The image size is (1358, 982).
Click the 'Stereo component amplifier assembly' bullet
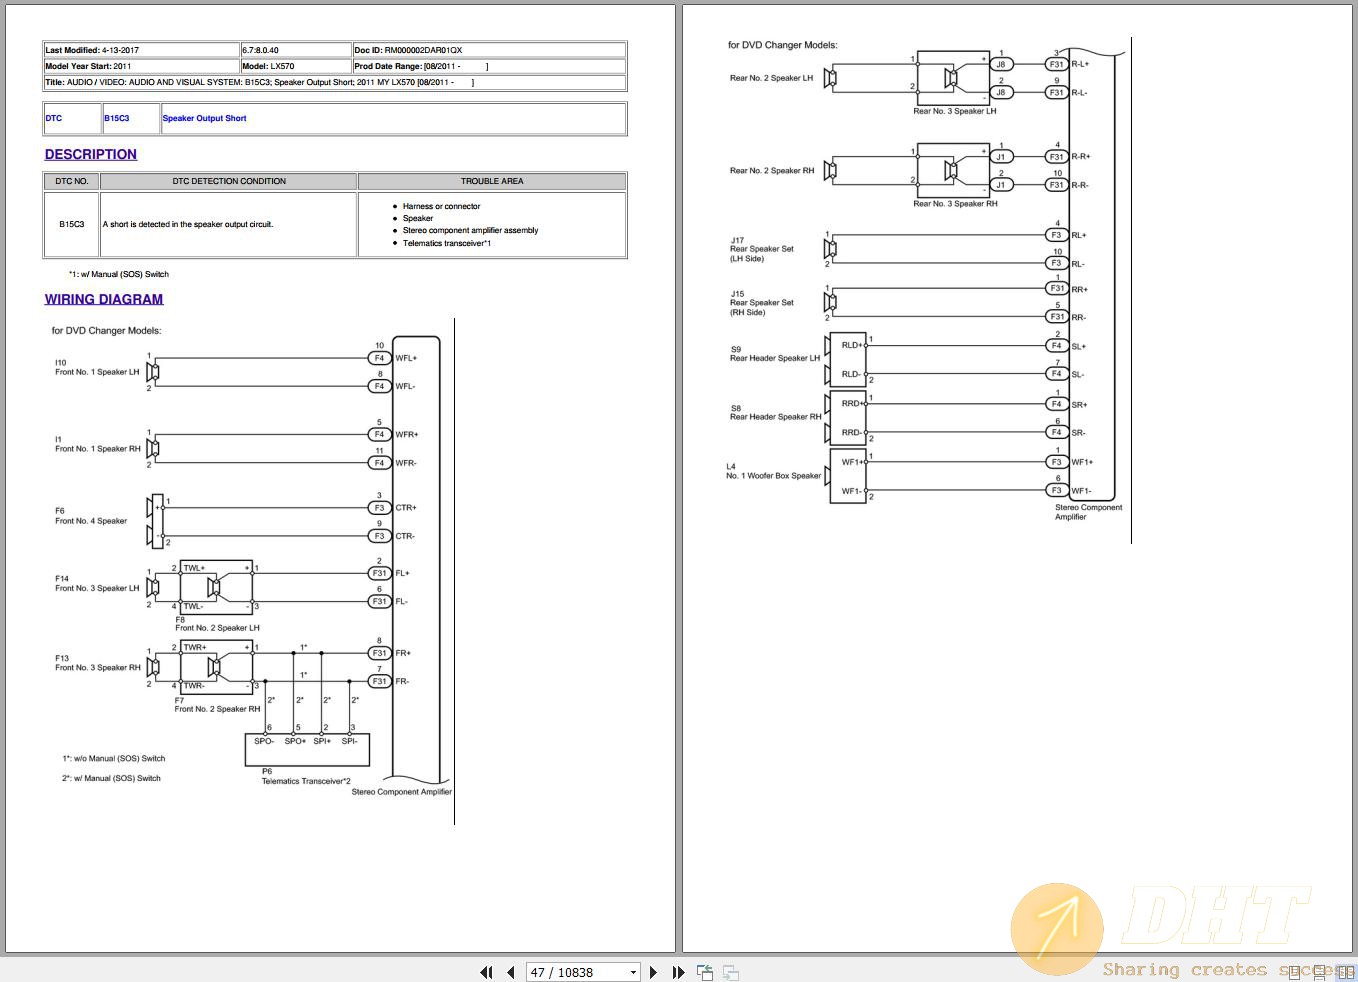(x=470, y=230)
